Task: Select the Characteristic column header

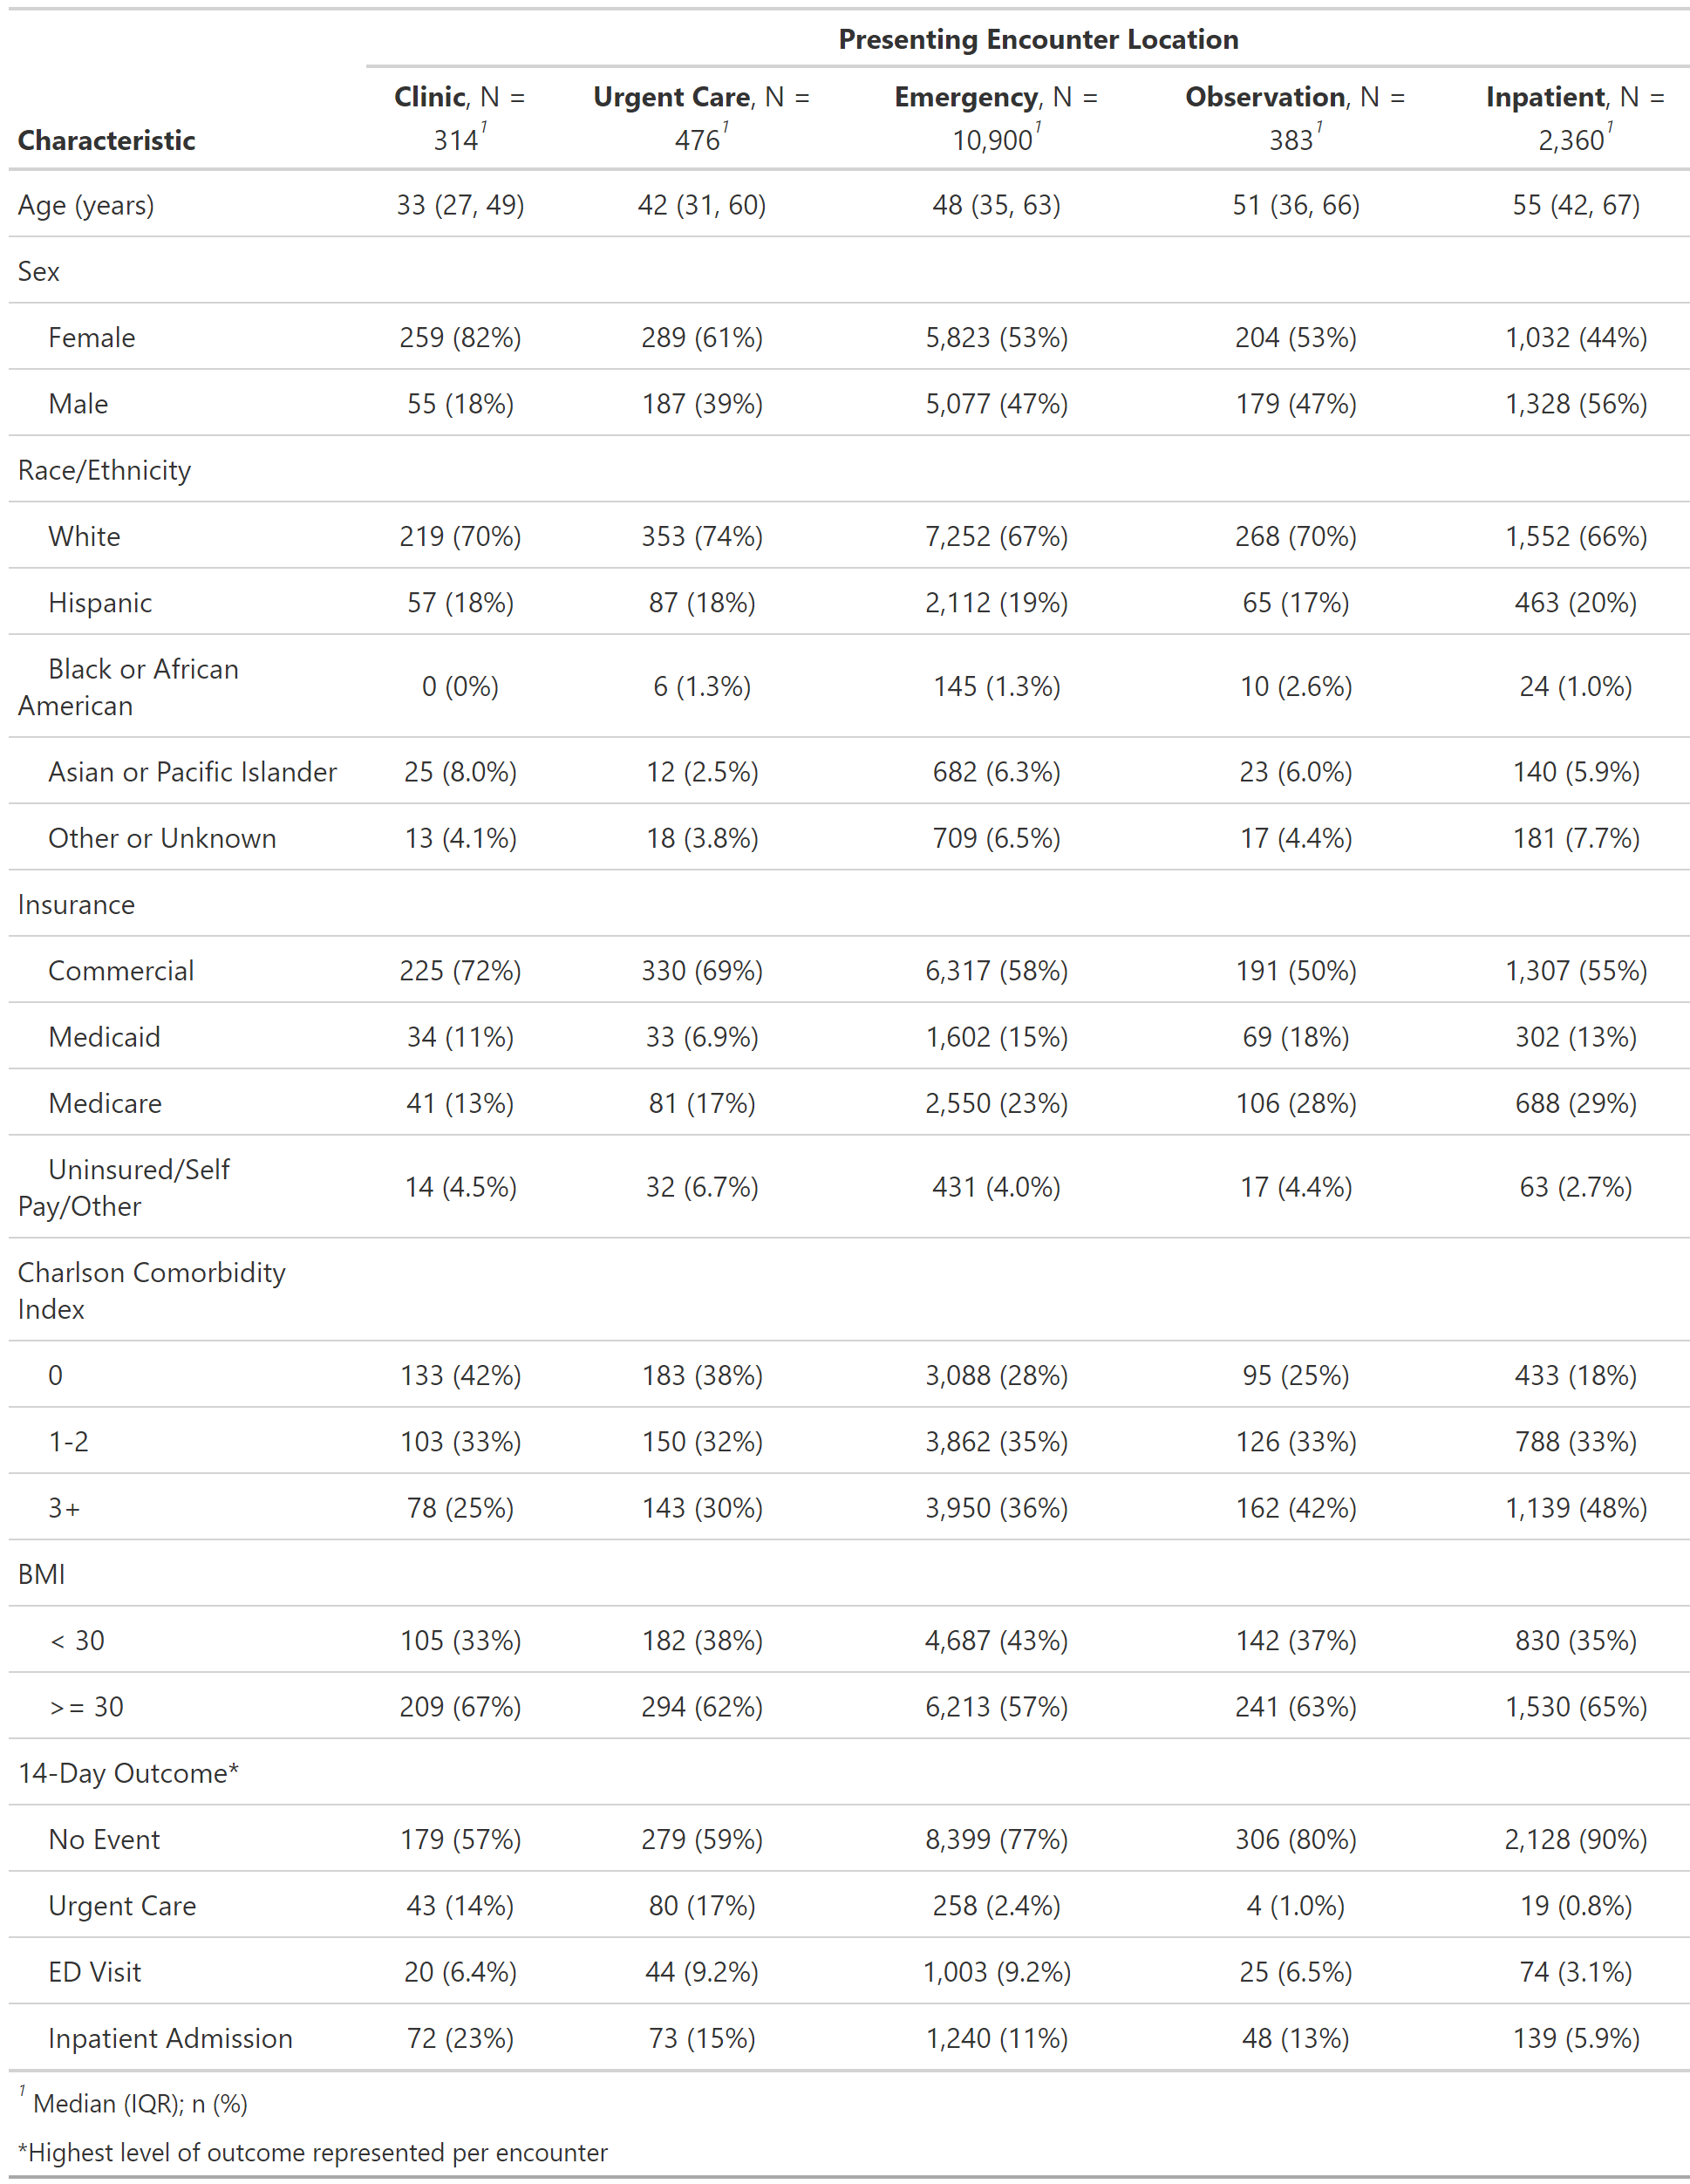Action: tap(106, 140)
